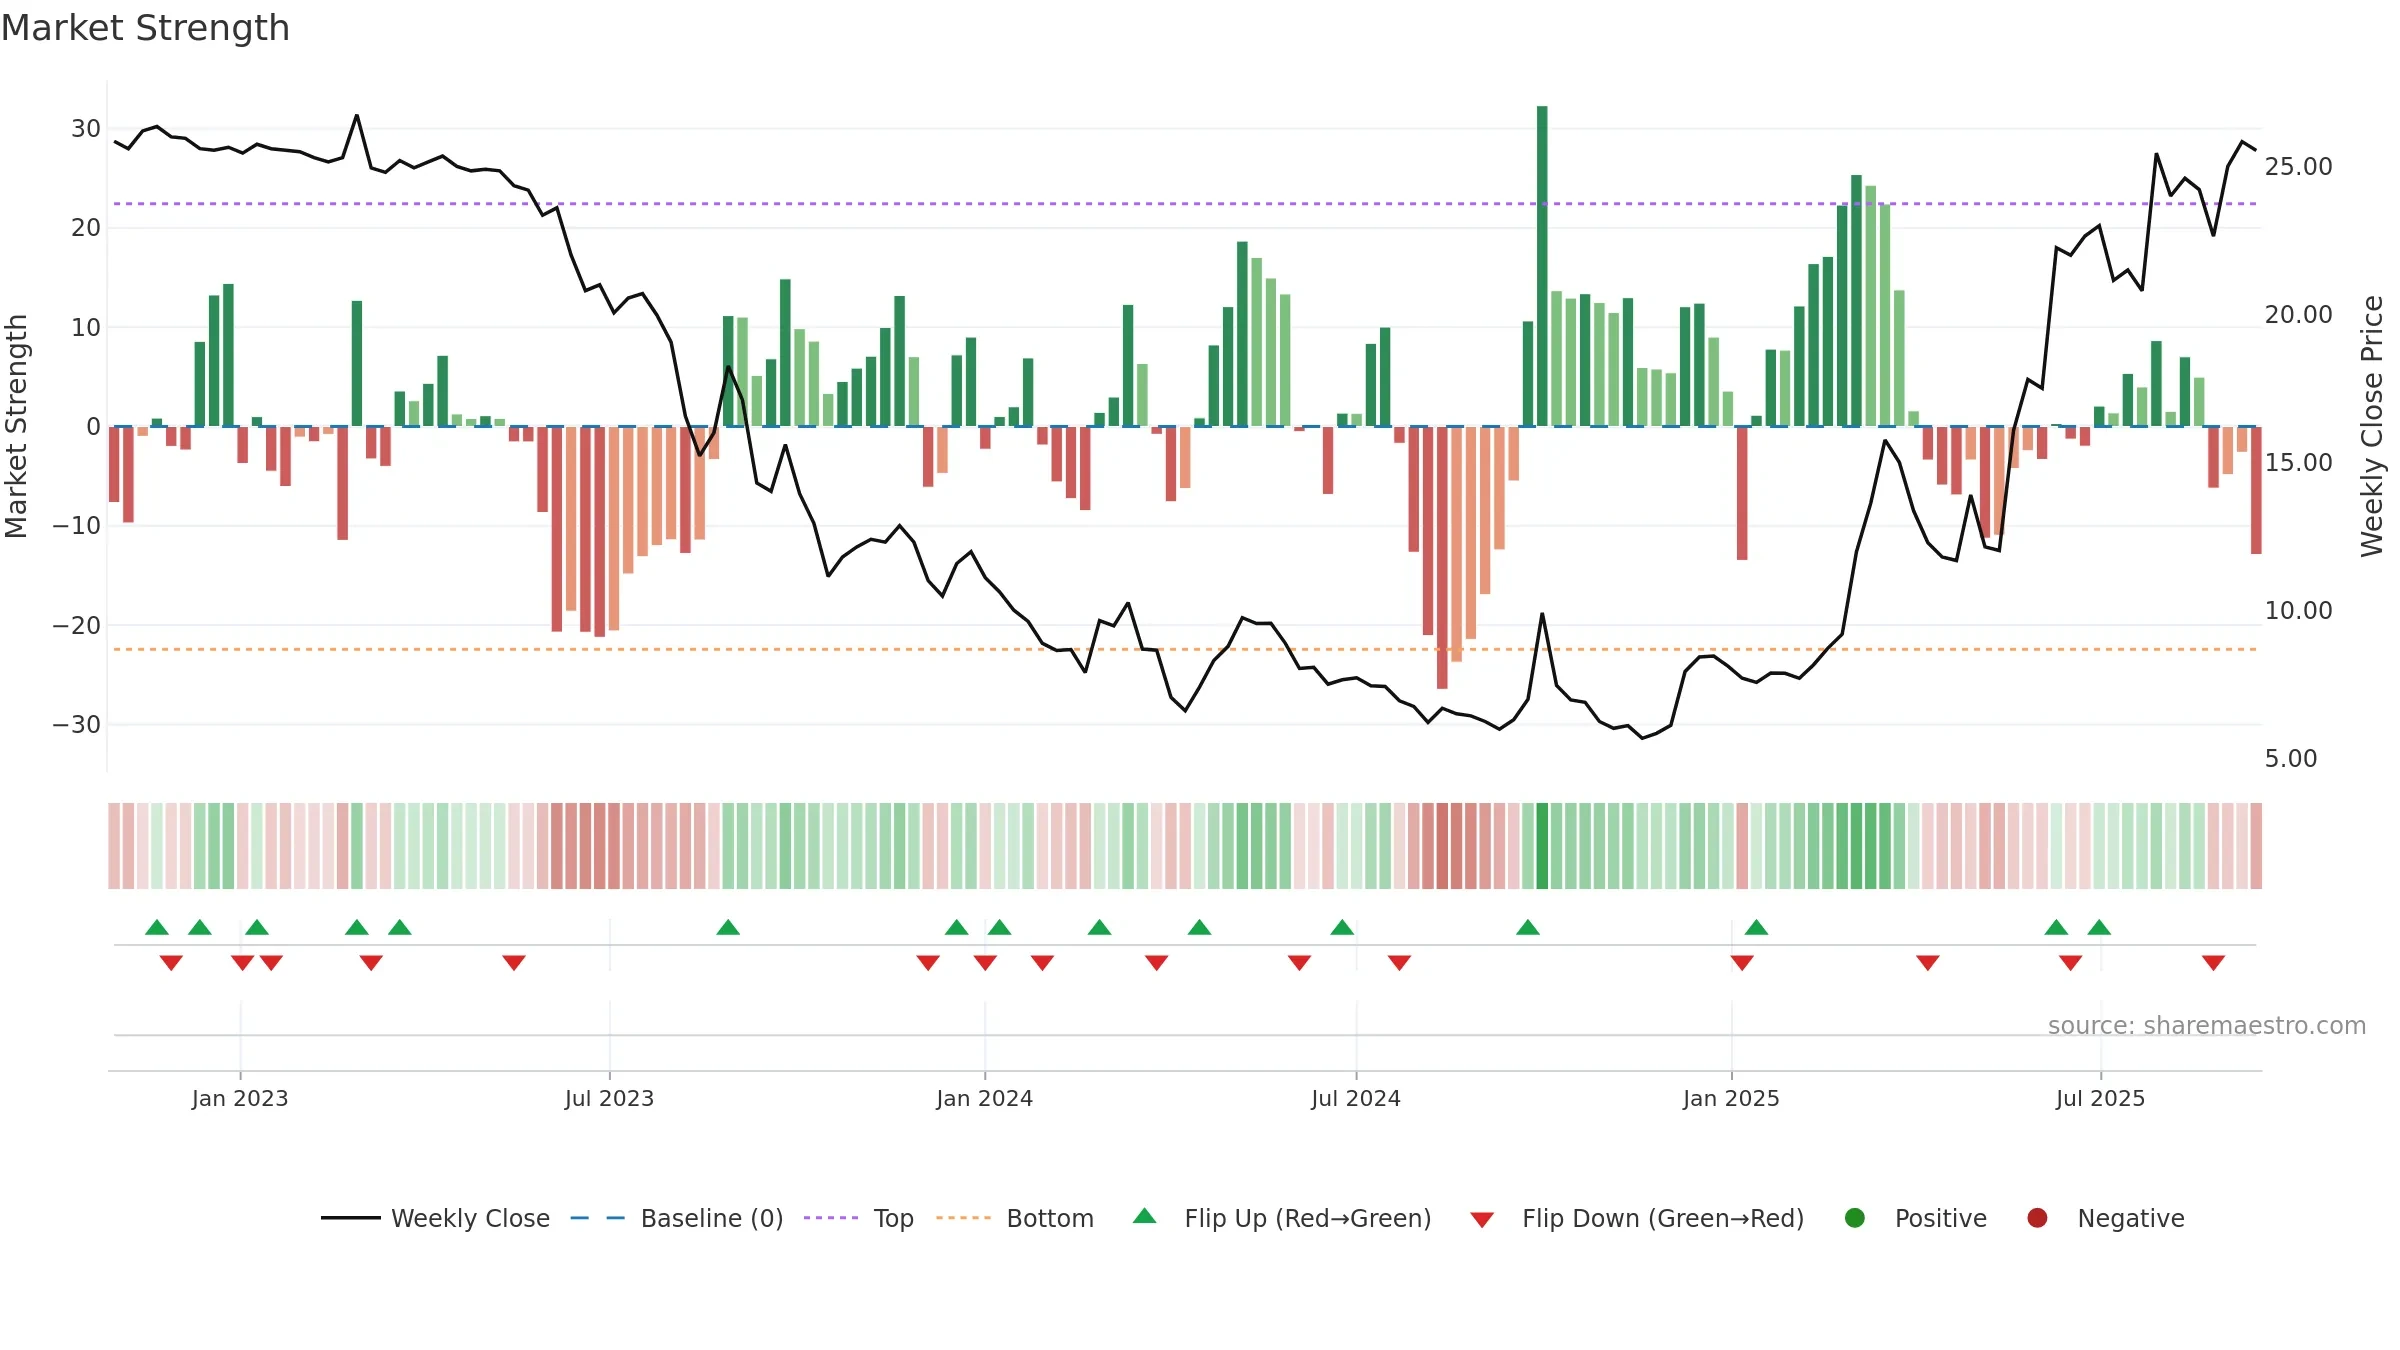Click the green Flip Up triangle in legend
The height and width of the screenshot is (1350, 2400).
tap(1145, 1216)
